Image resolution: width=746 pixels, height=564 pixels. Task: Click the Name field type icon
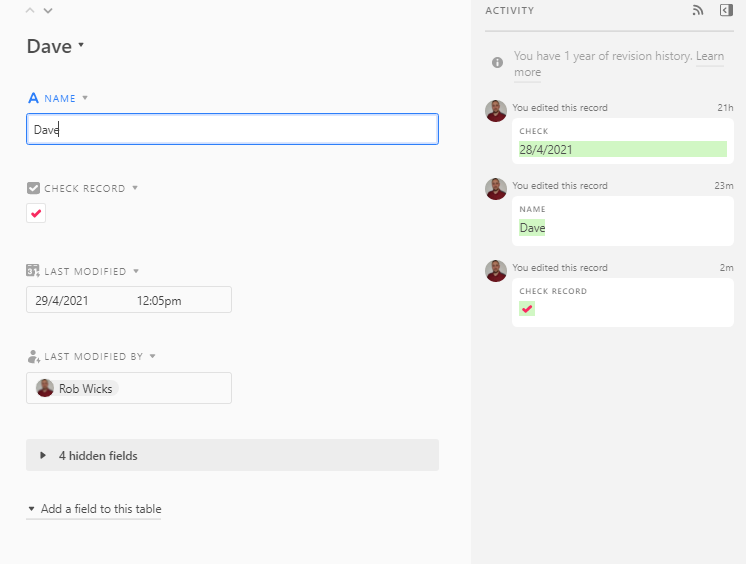33,98
